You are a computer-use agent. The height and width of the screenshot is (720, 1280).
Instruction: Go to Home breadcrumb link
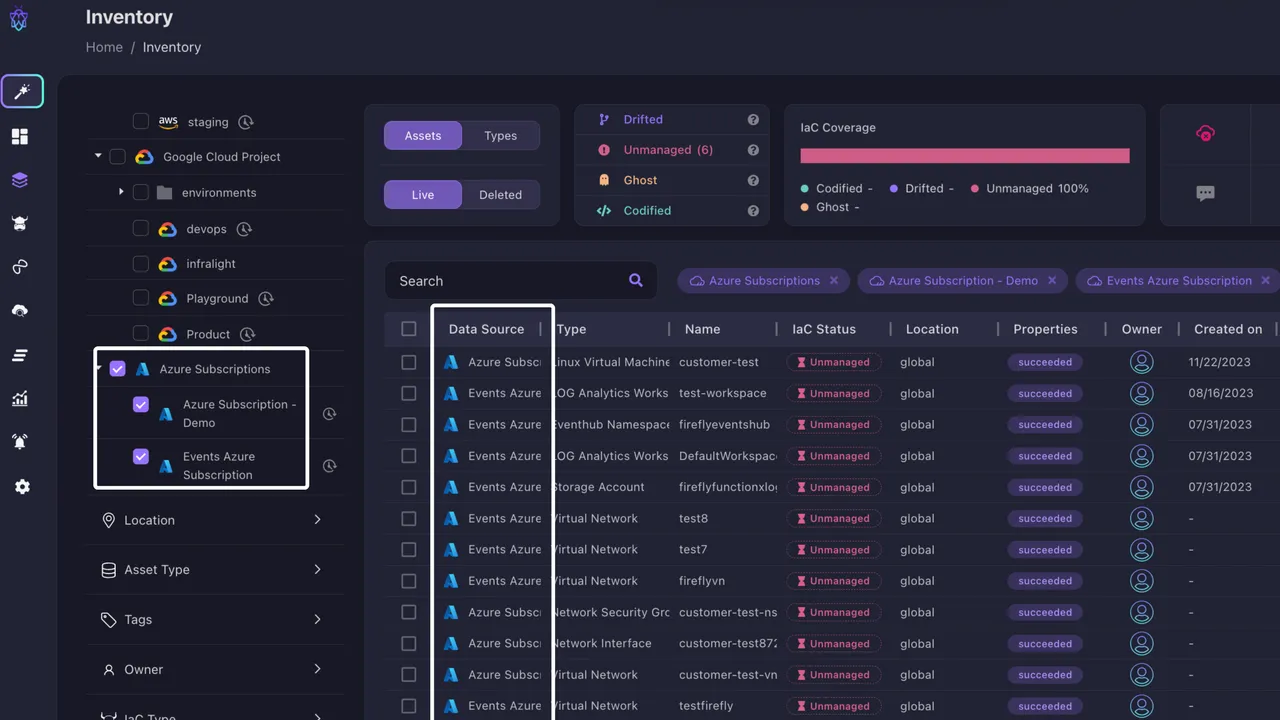click(104, 47)
